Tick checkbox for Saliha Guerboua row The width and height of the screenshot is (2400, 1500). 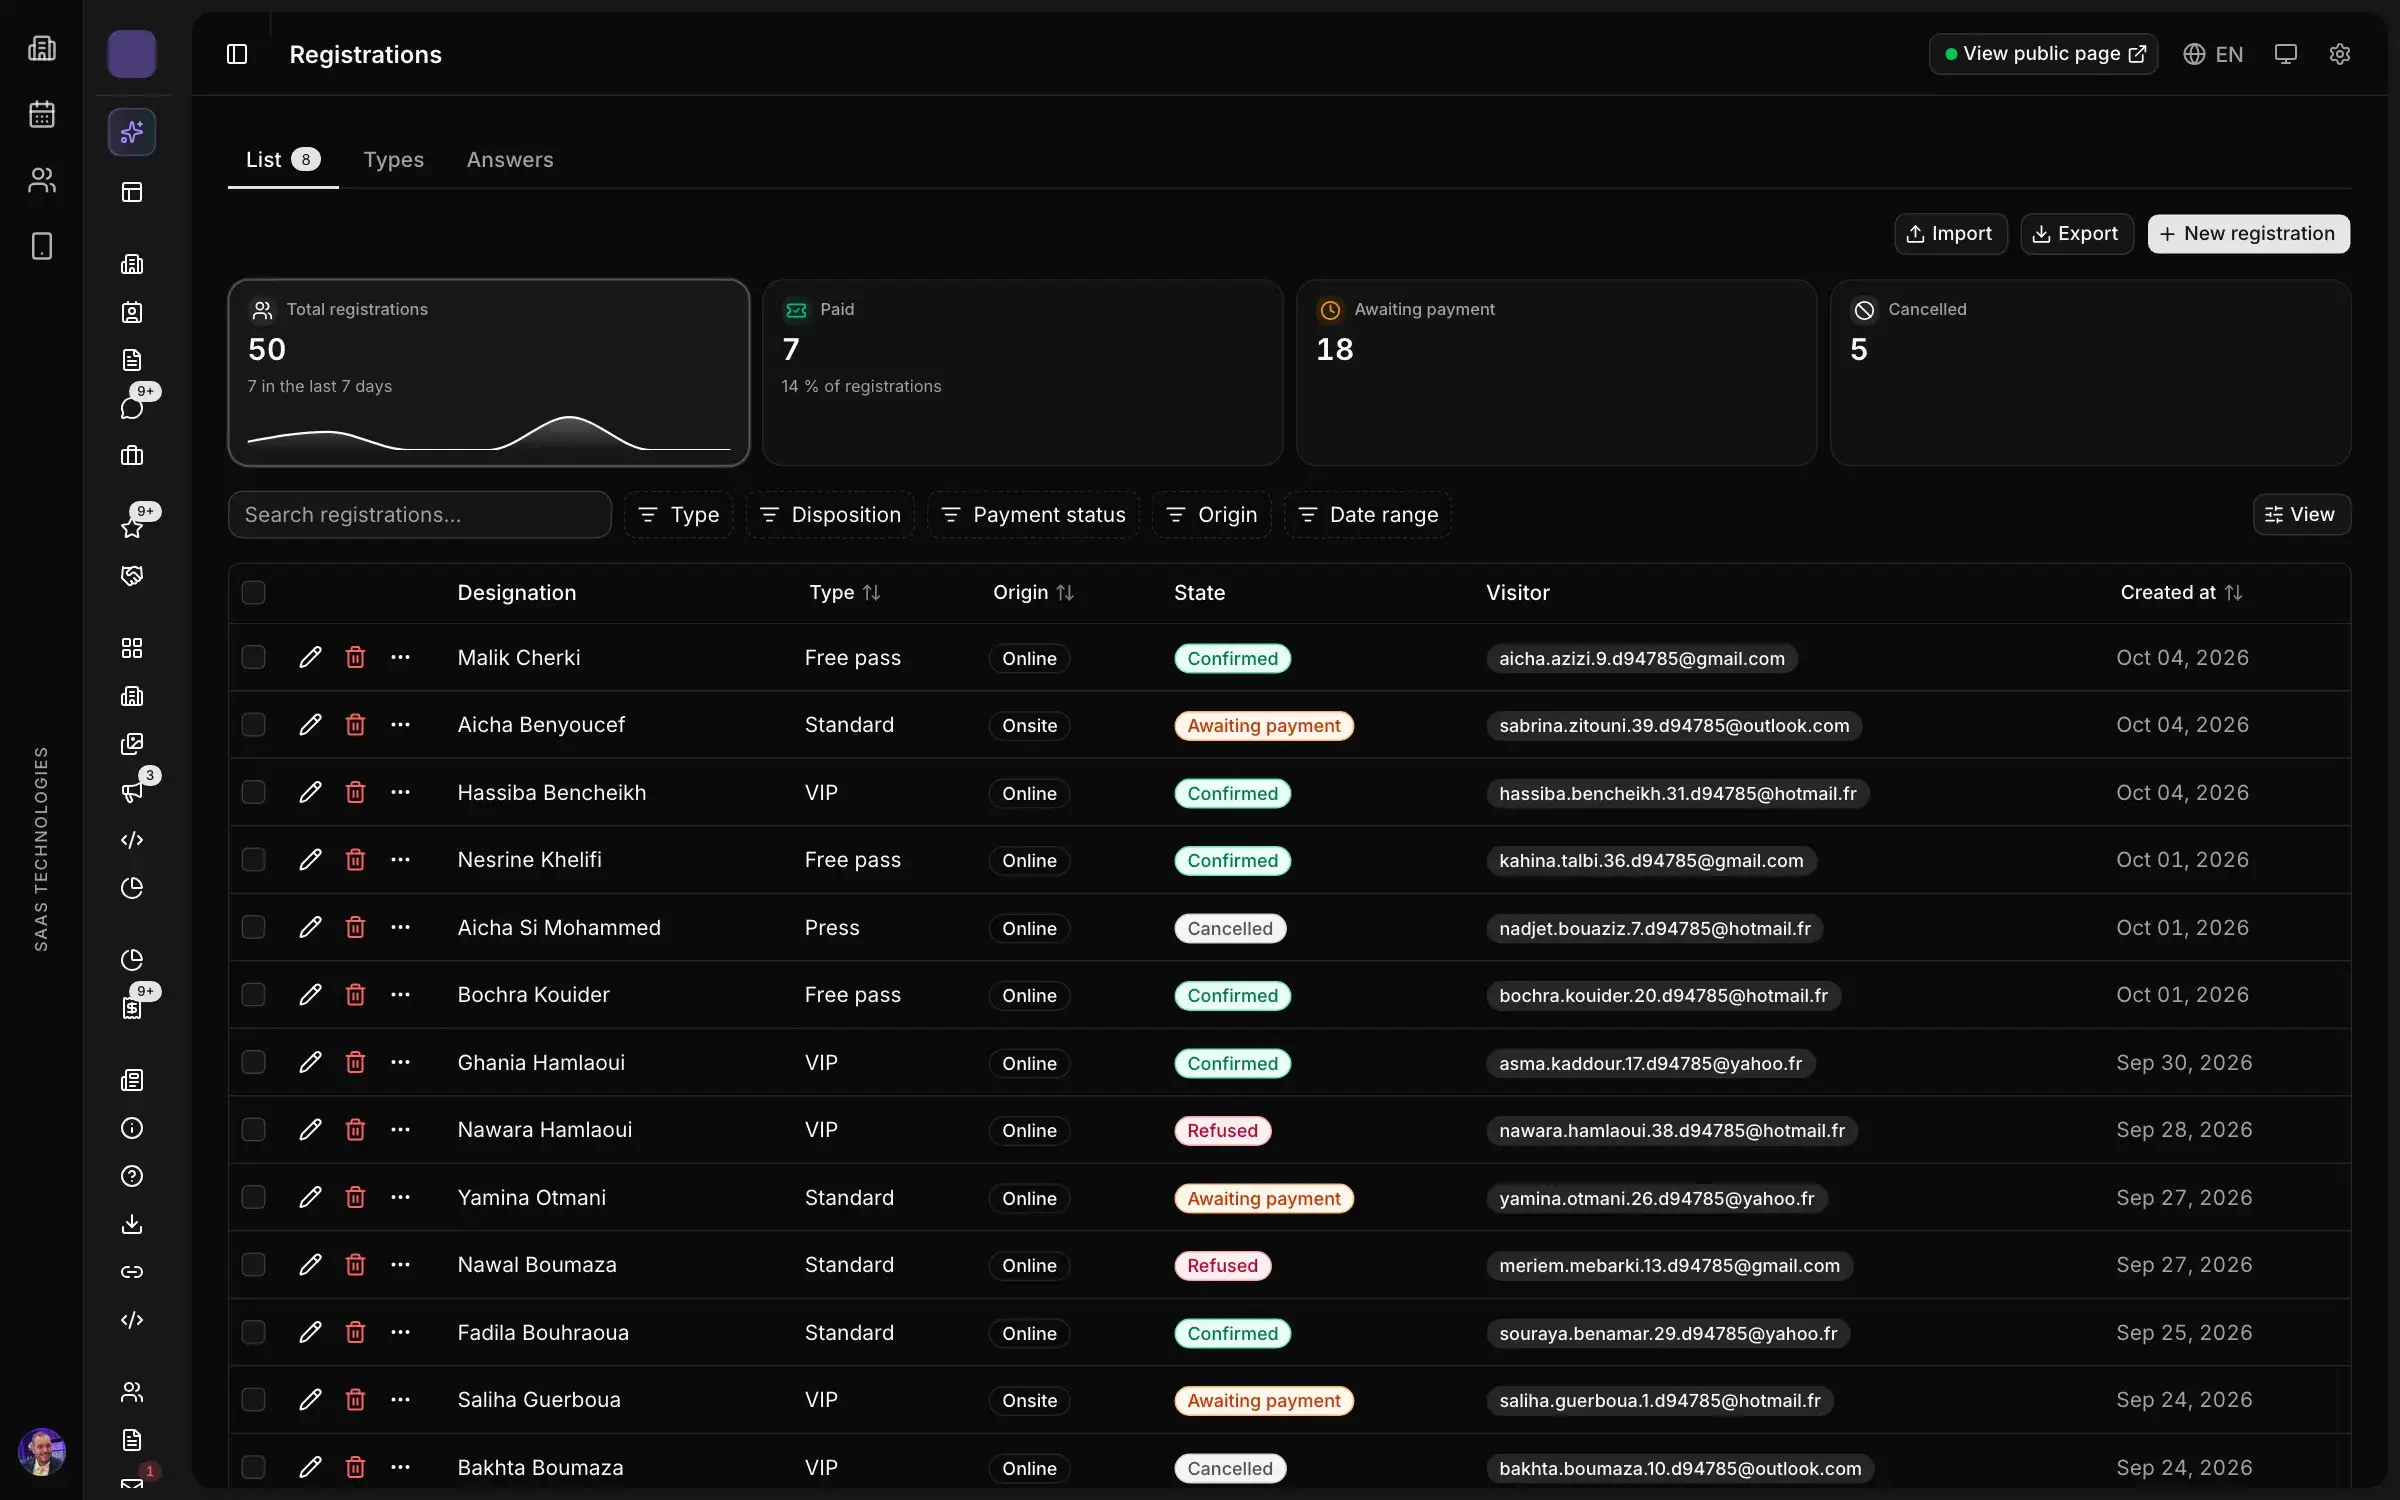click(254, 1400)
